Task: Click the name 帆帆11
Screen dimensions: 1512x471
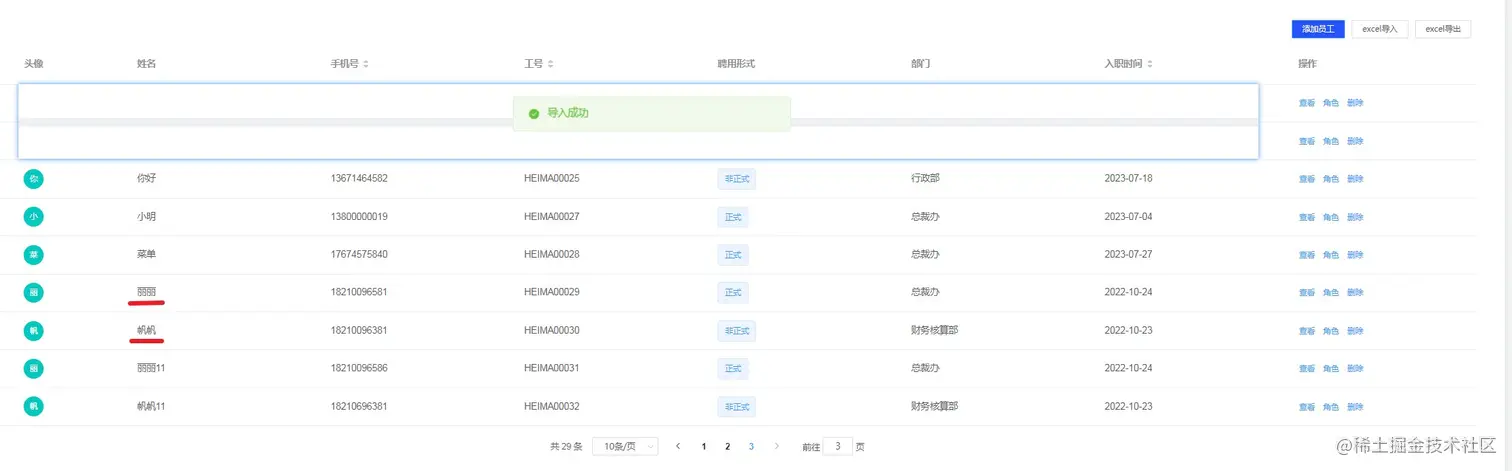Action: point(151,407)
